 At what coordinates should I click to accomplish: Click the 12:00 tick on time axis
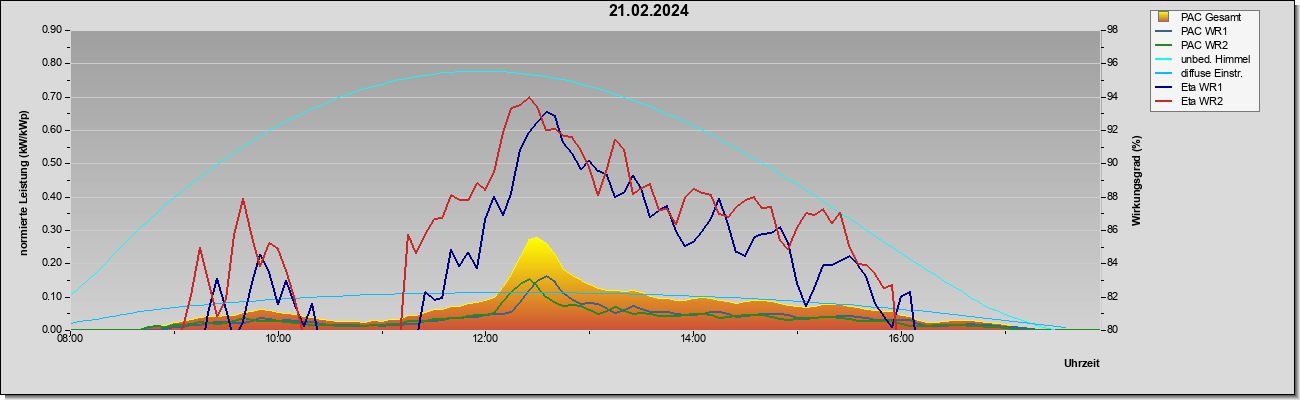click(x=485, y=338)
